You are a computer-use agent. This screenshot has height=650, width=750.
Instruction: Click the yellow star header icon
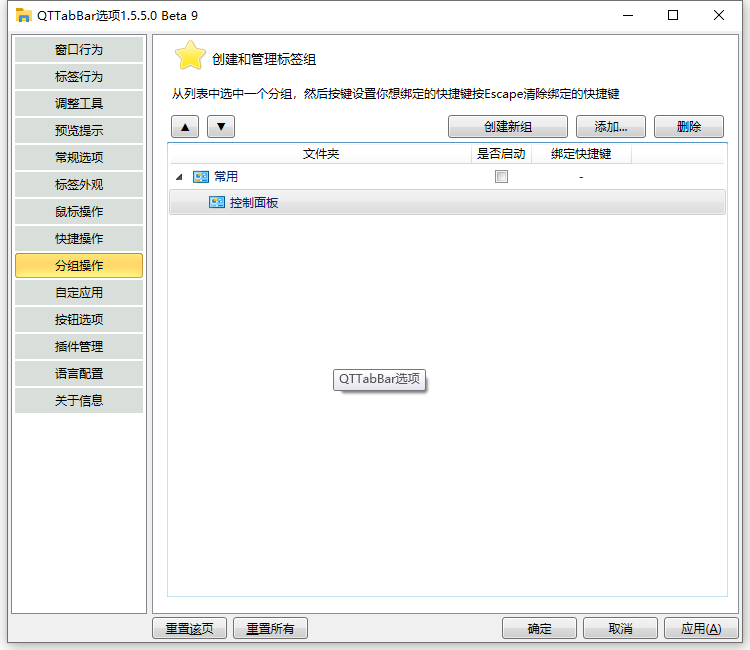coord(190,56)
